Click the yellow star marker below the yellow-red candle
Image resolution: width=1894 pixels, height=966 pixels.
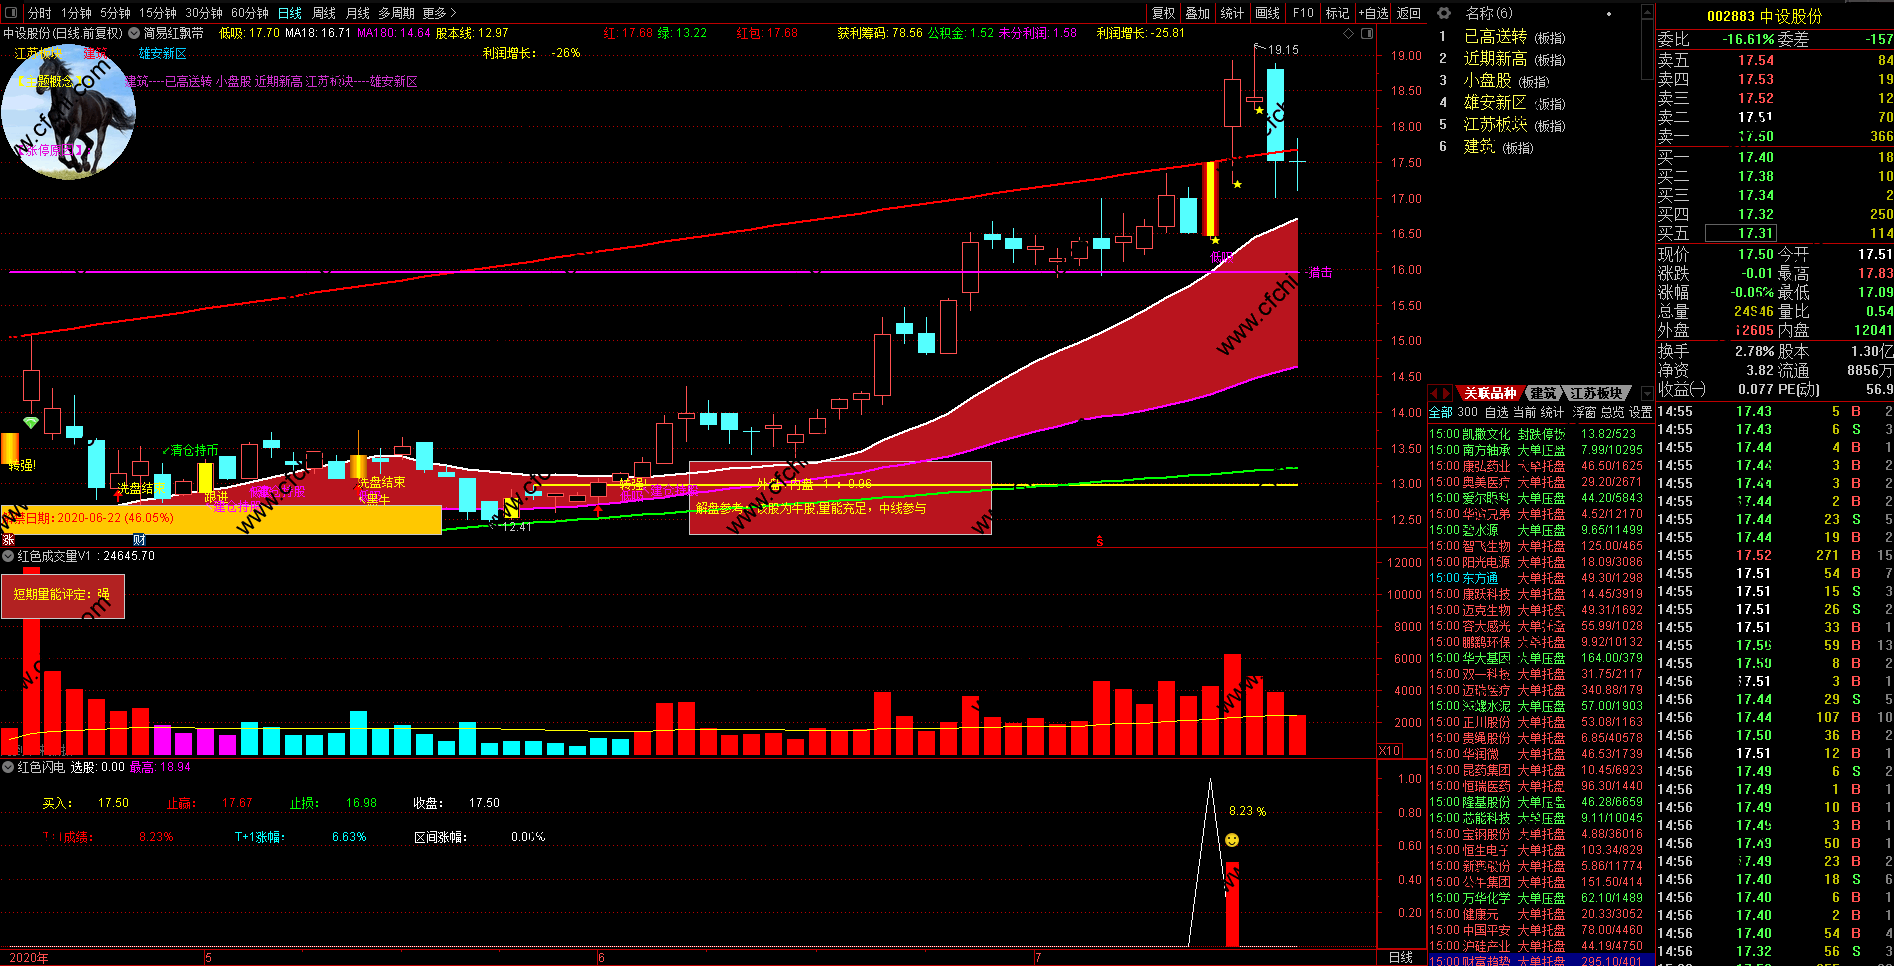tap(1215, 240)
